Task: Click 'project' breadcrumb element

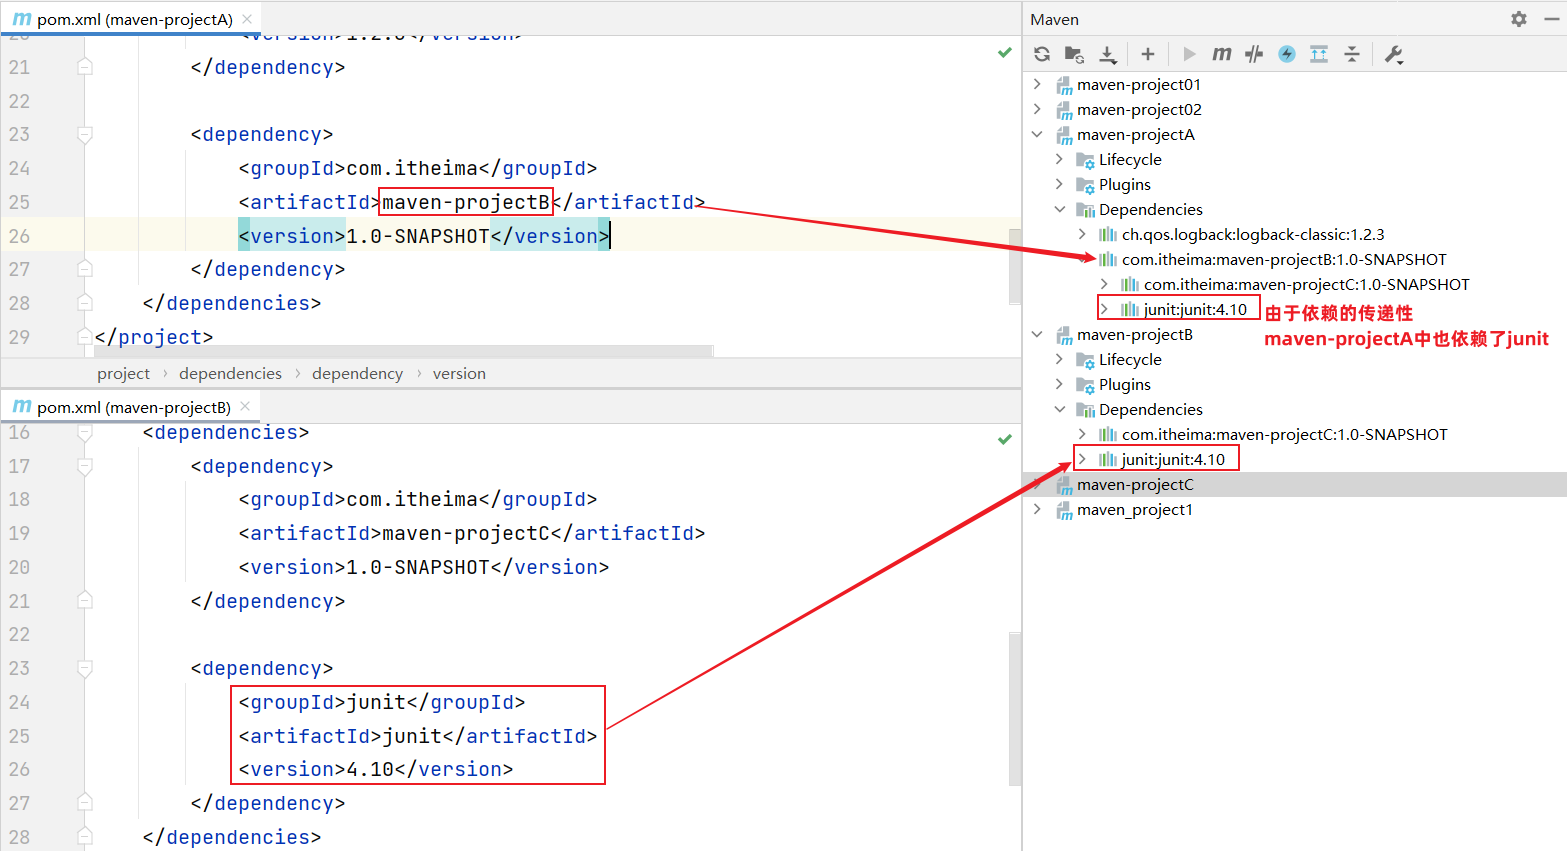Action: [123, 373]
